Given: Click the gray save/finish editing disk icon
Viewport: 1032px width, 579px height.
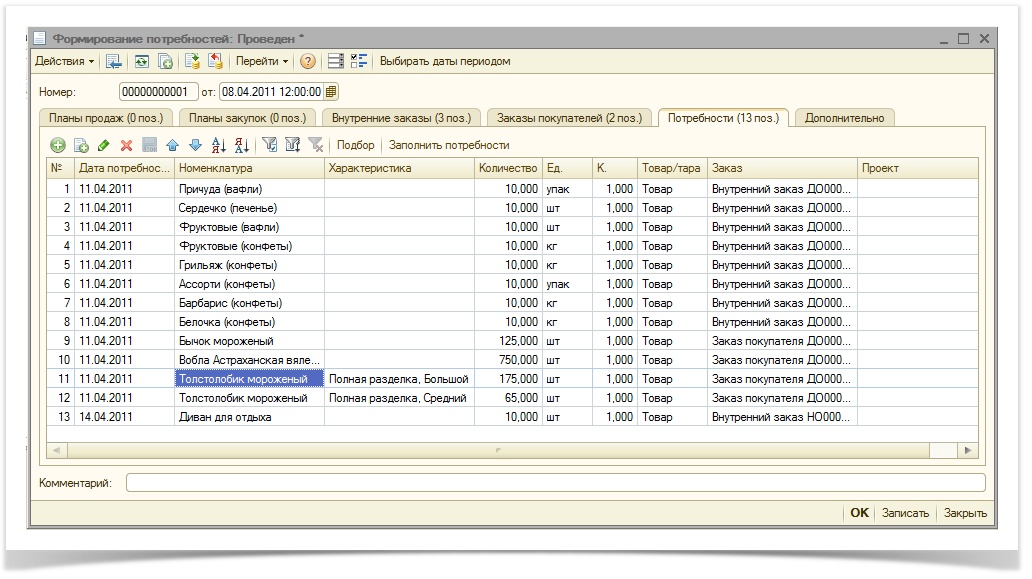Looking at the screenshot, I should pos(150,145).
